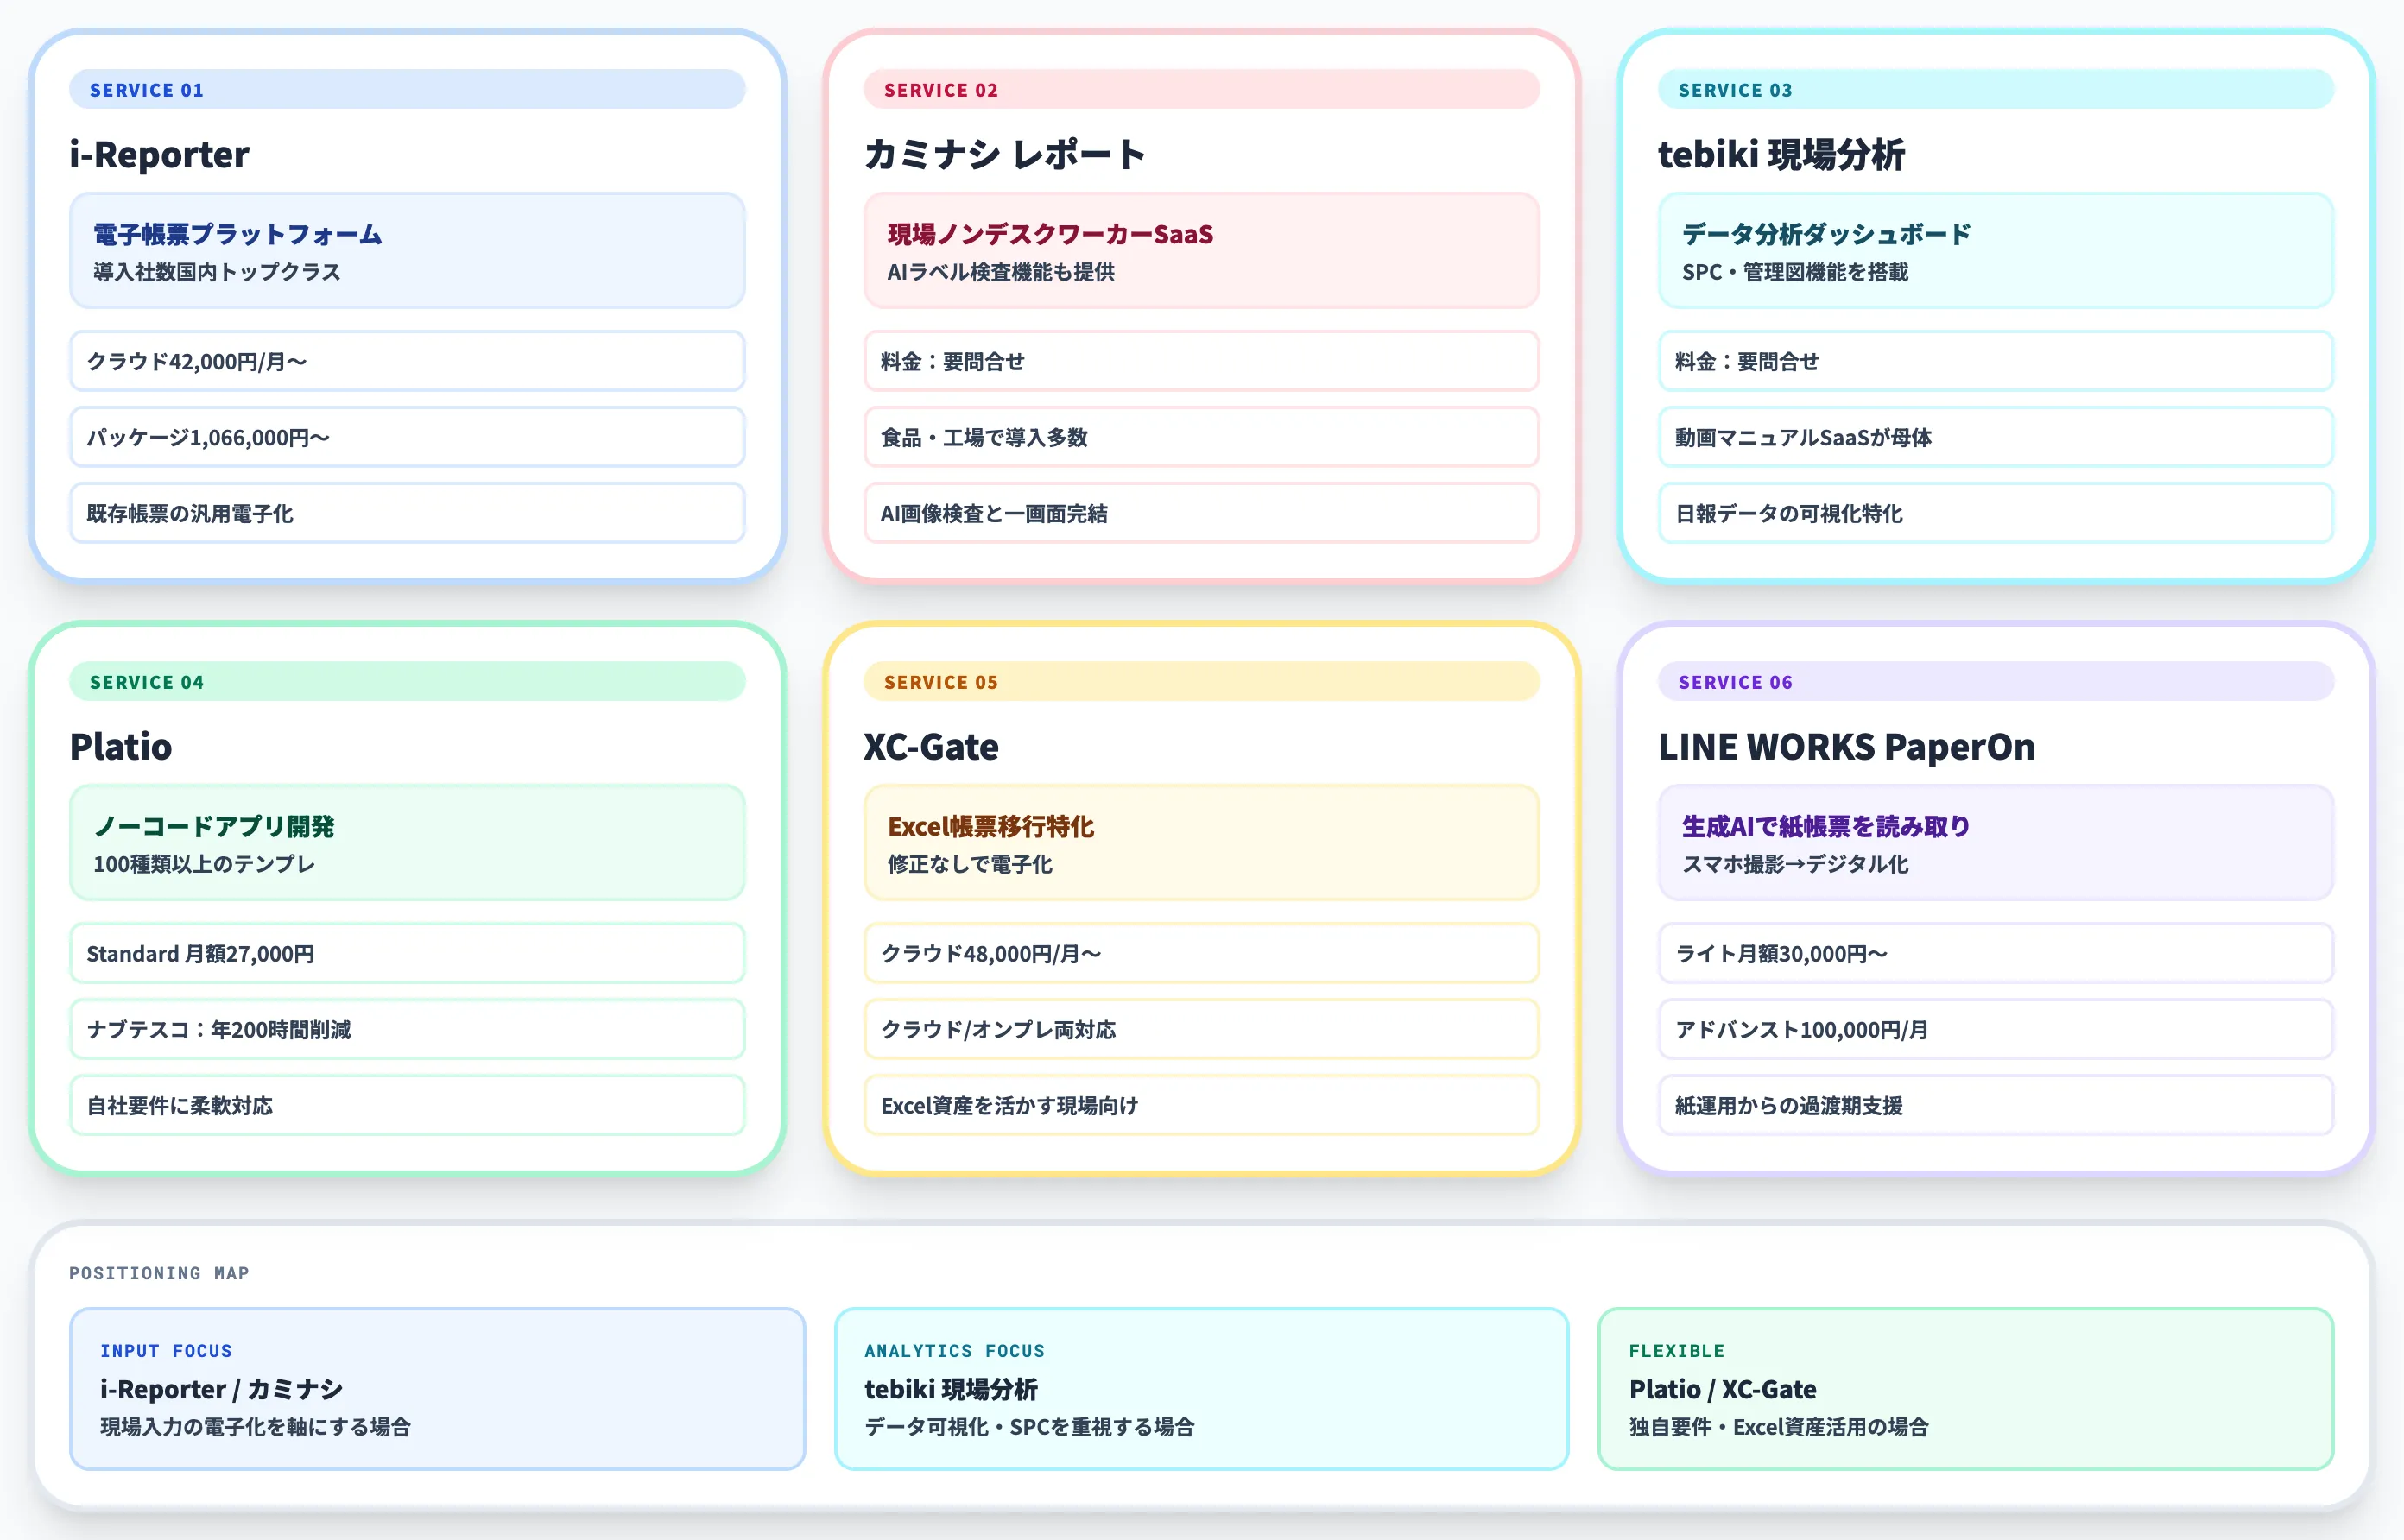
Task: Click the Standard 月額27,000円 row
Action: 406,953
